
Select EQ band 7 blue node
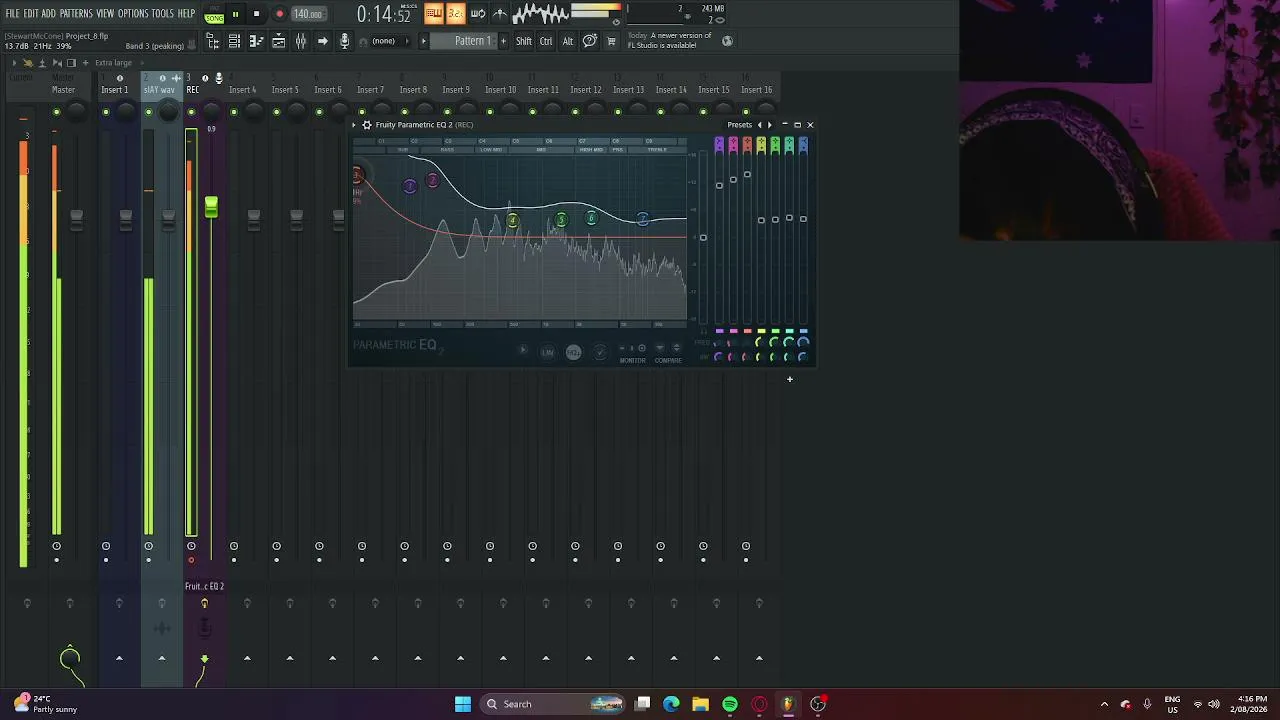pos(642,220)
